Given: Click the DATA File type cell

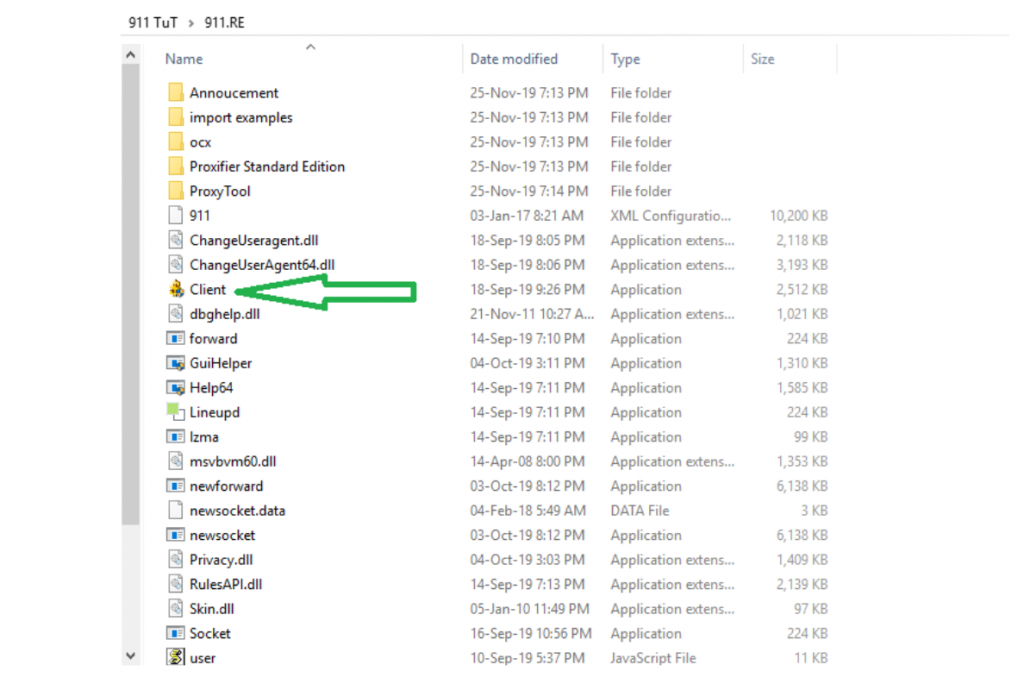Looking at the screenshot, I should coord(639,510).
